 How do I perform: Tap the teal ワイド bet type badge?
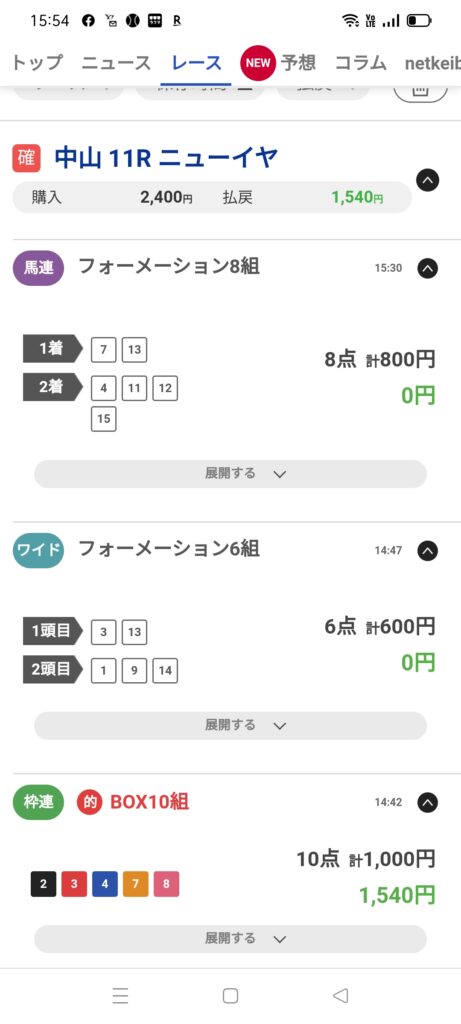39,551
